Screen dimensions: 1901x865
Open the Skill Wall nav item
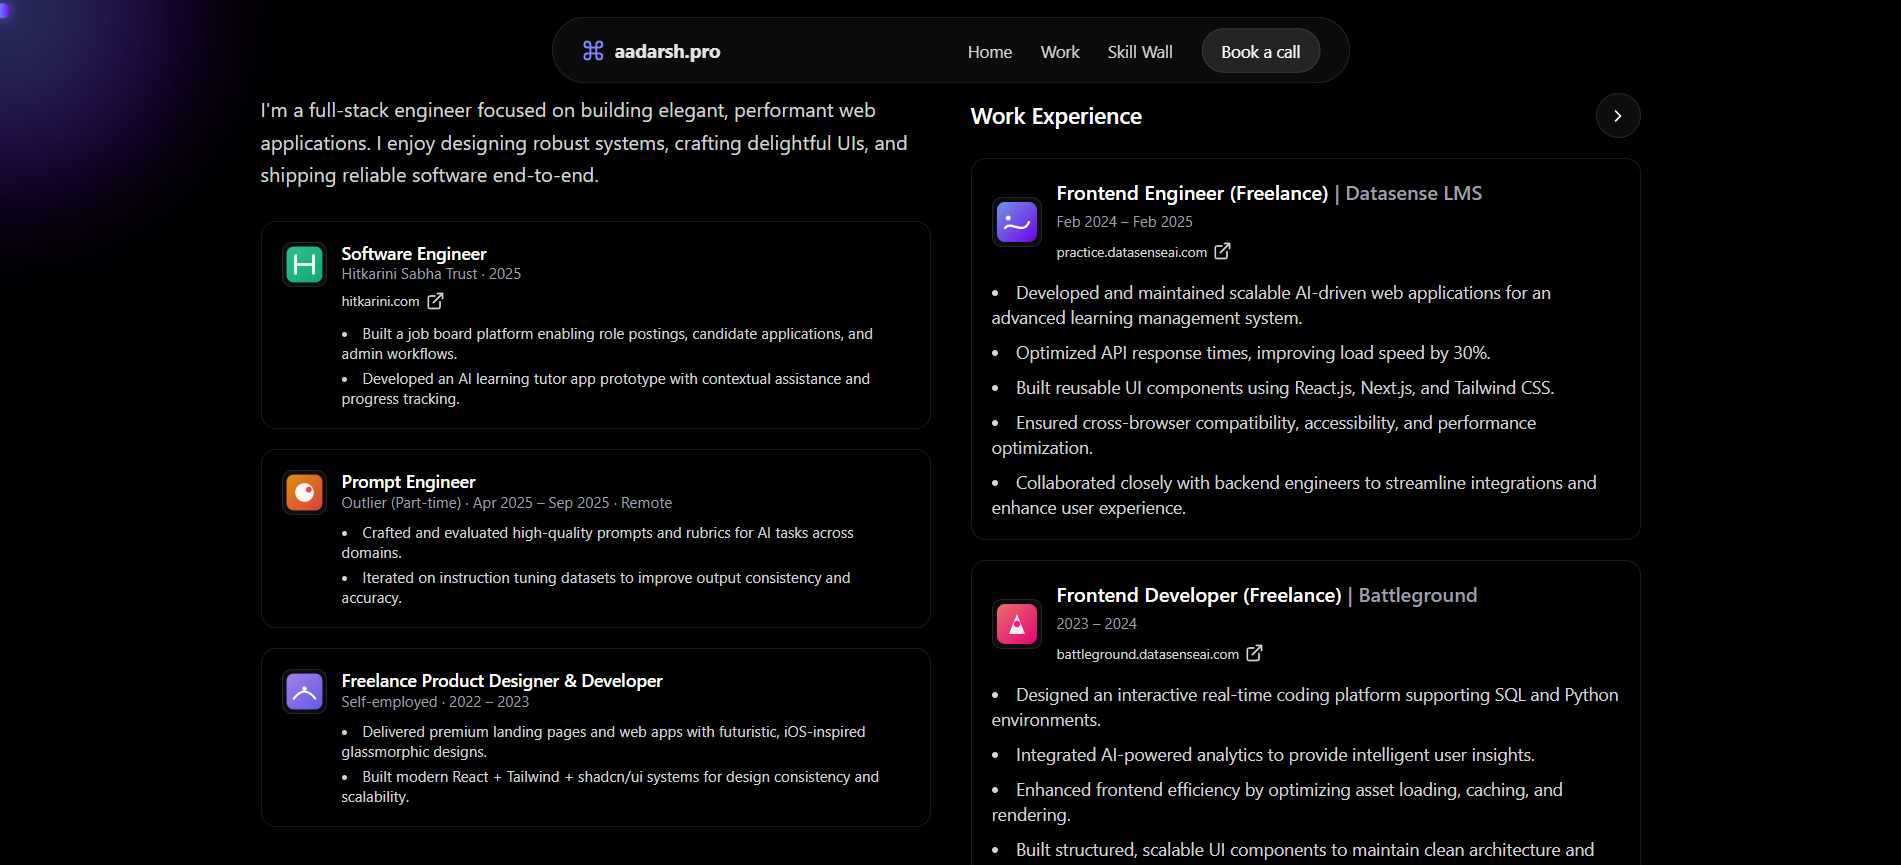1140,52
